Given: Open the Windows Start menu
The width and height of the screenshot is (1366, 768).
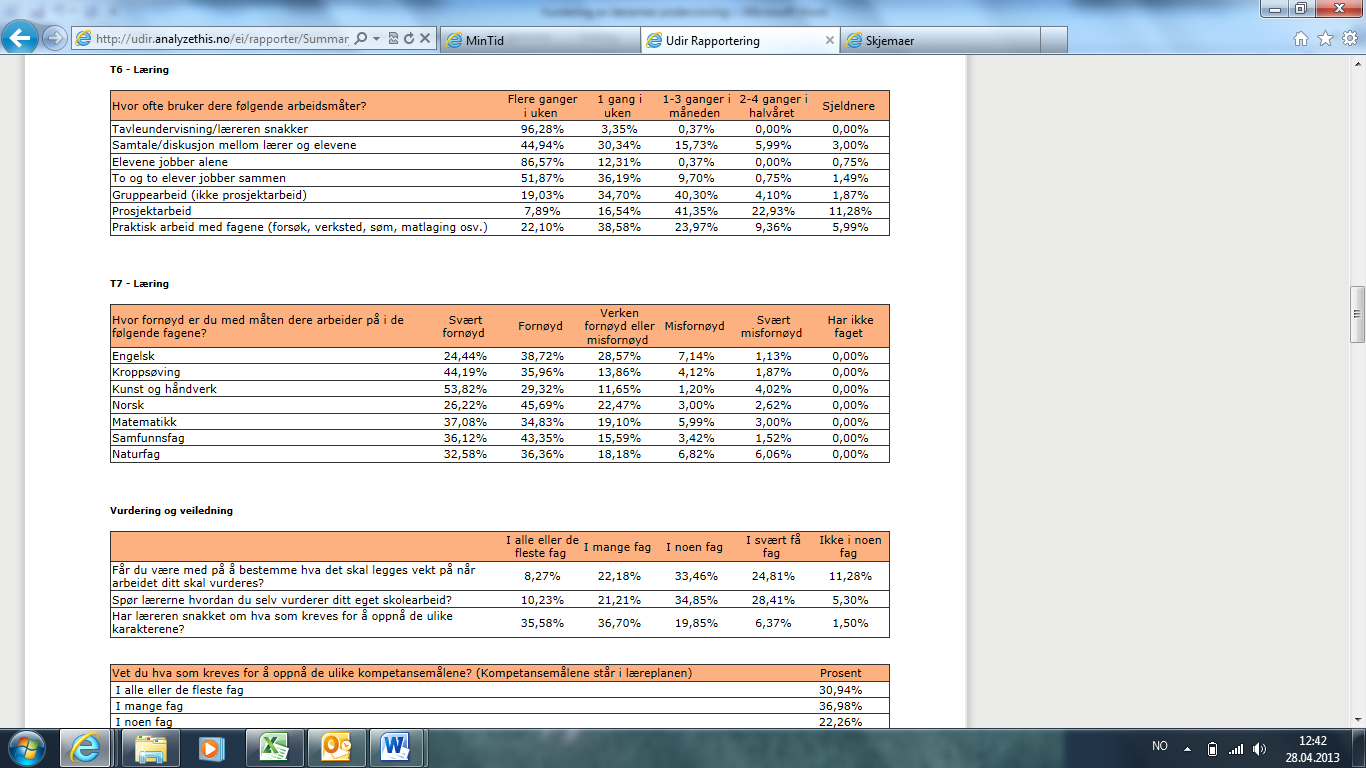Looking at the screenshot, I should (26, 747).
